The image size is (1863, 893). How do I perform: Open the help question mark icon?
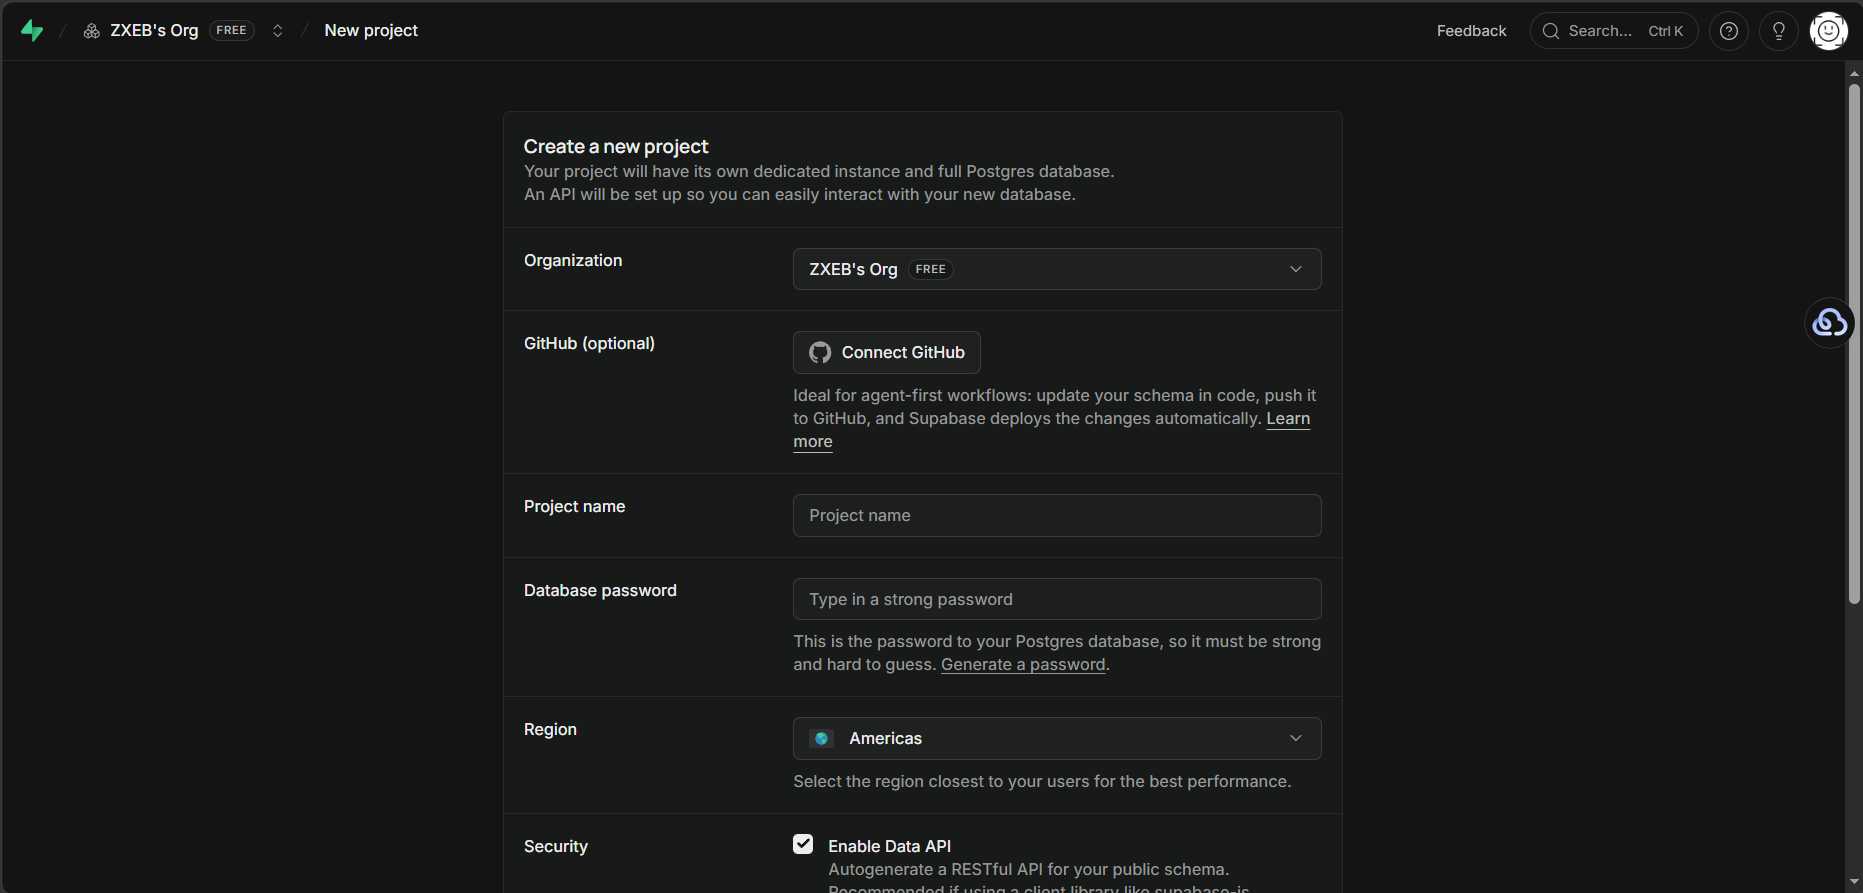pyautogui.click(x=1729, y=31)
